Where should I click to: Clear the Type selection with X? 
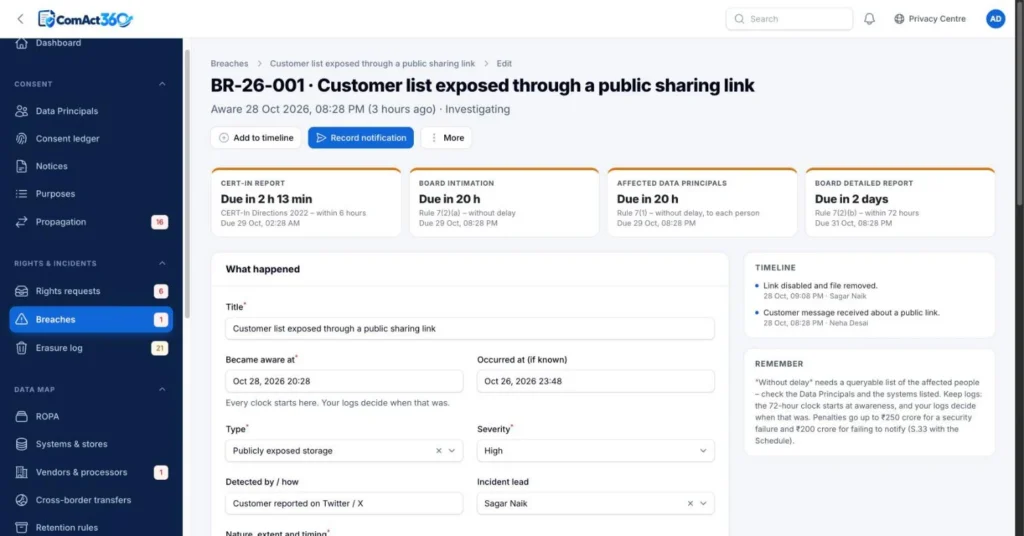point(439,451)
